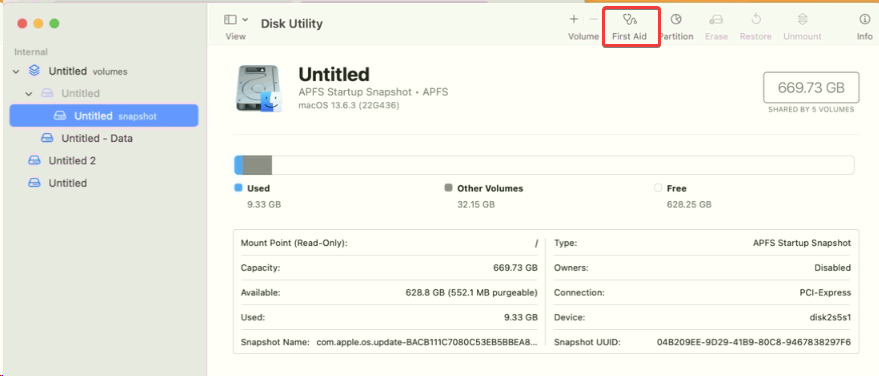Click the gray Other Volumes legend swatch
The width and height of the screenshot is (879, 376).
click(x=448, y=188)
